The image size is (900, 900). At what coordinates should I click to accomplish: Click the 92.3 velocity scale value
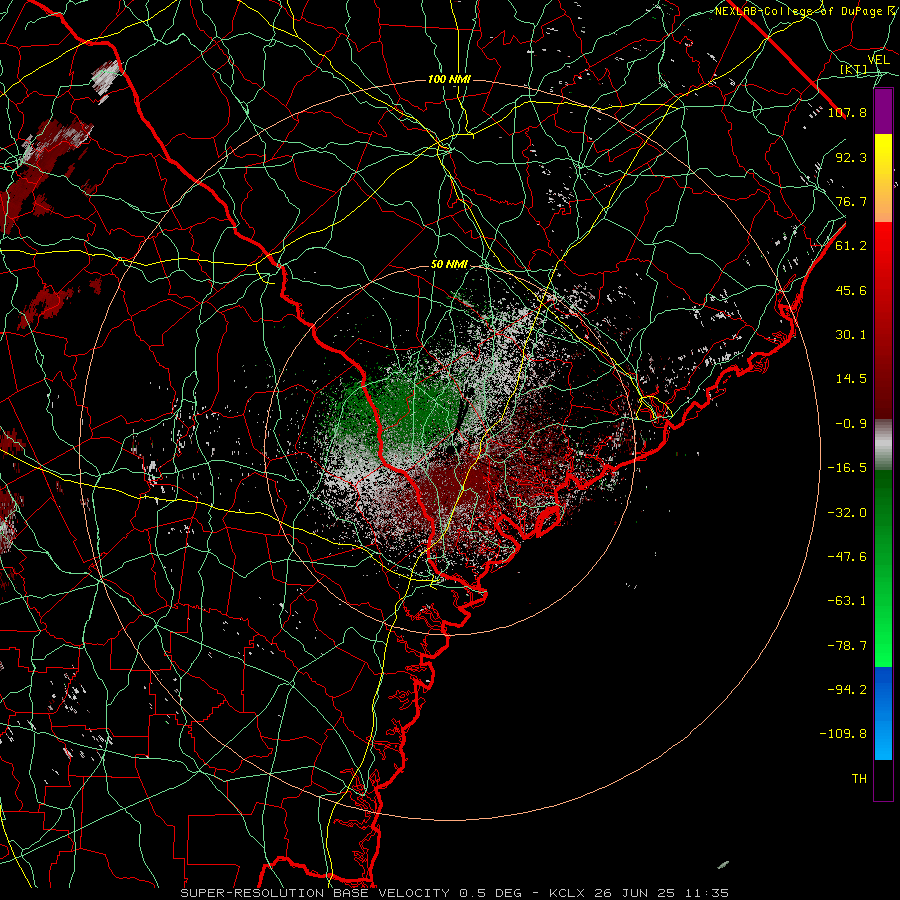point(851,157)
